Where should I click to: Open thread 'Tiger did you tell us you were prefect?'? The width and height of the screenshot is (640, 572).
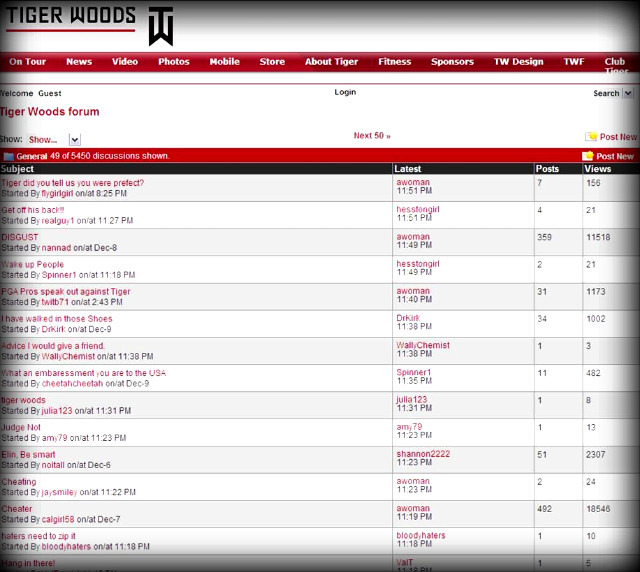73,183
